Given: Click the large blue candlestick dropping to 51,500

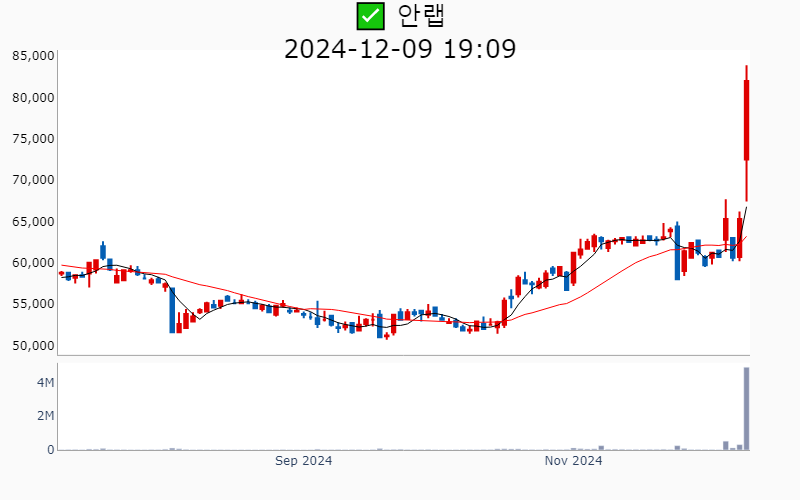Looking at the screenshot, I should 172,310.
